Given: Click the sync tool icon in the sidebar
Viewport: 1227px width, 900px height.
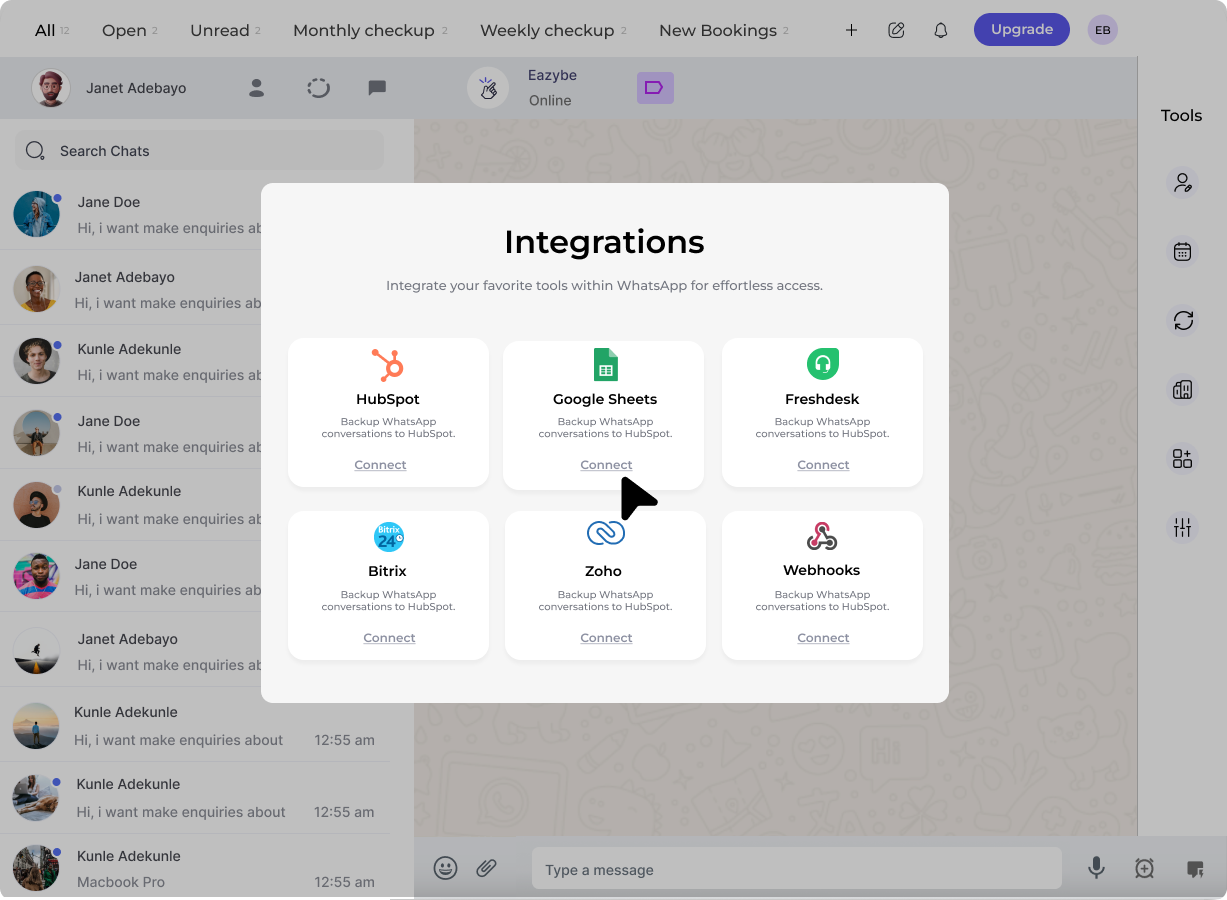Looking at the screenshot, I should (1182, 320).
